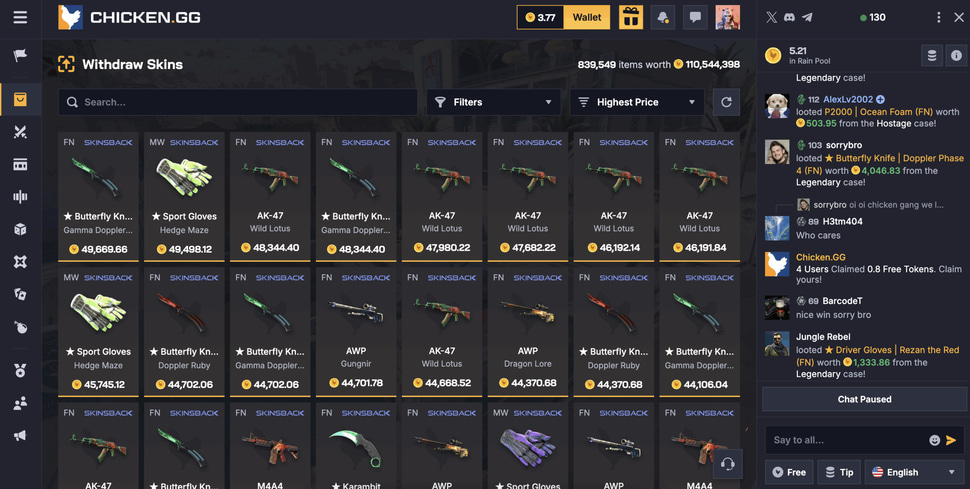Screen dimensions: 970x489
Task: Open the hamburger menu icon
Action: [20, 17]
